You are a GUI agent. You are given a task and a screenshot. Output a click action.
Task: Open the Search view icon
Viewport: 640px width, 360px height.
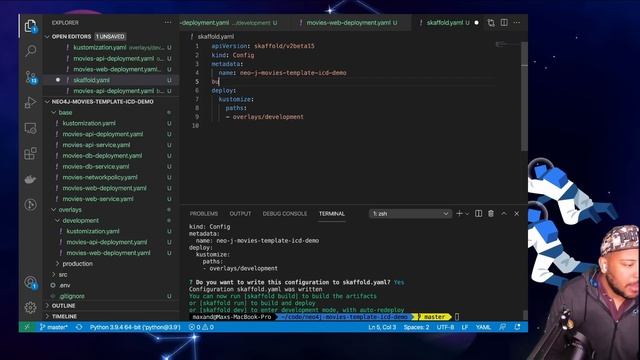(x=31, y=51)
